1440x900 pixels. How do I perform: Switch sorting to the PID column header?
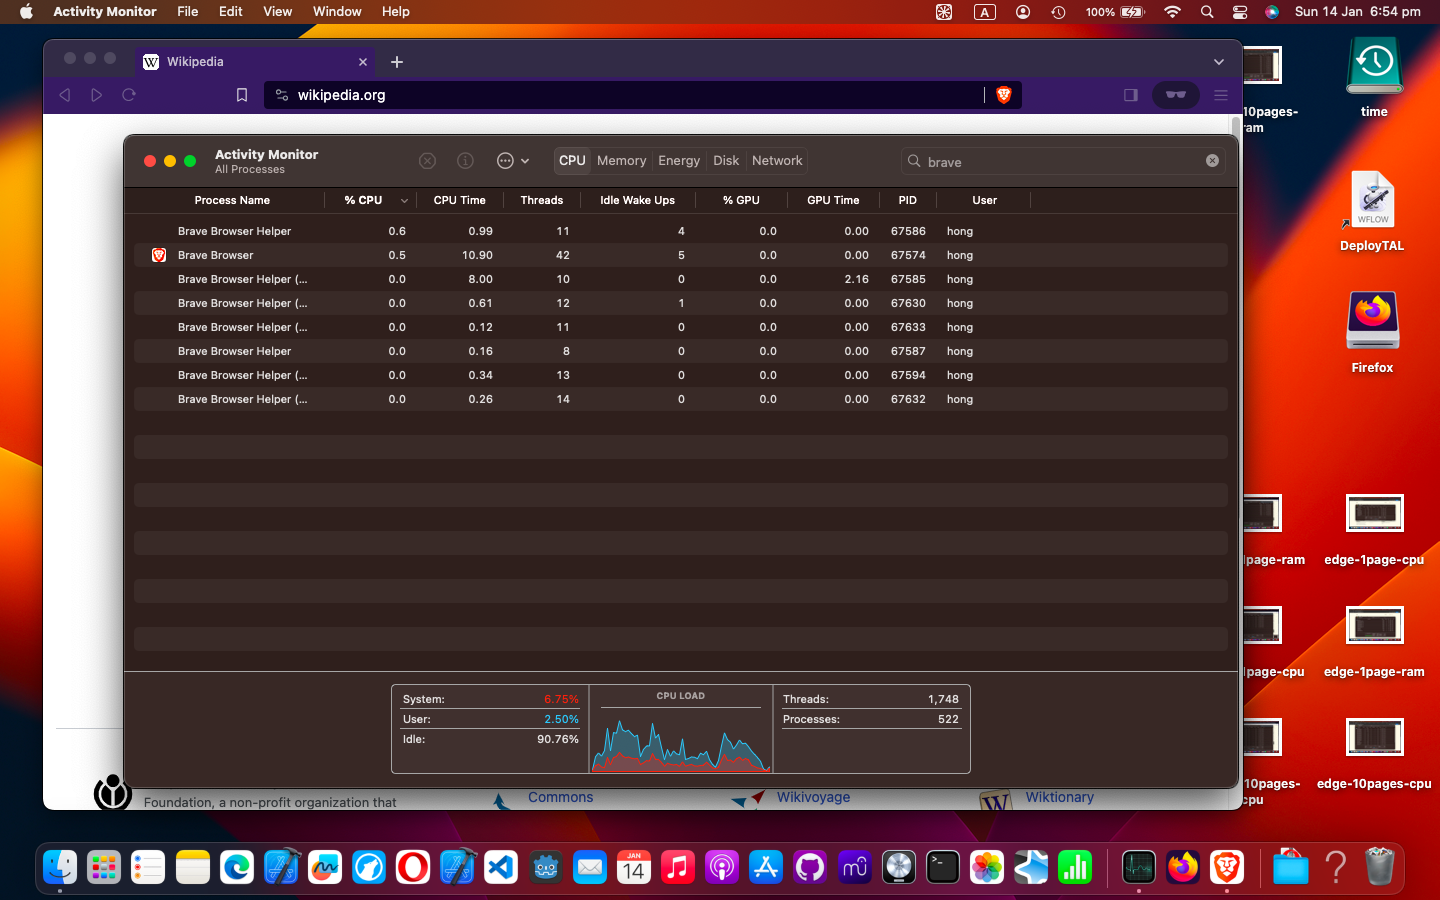(x=907, y=200)
